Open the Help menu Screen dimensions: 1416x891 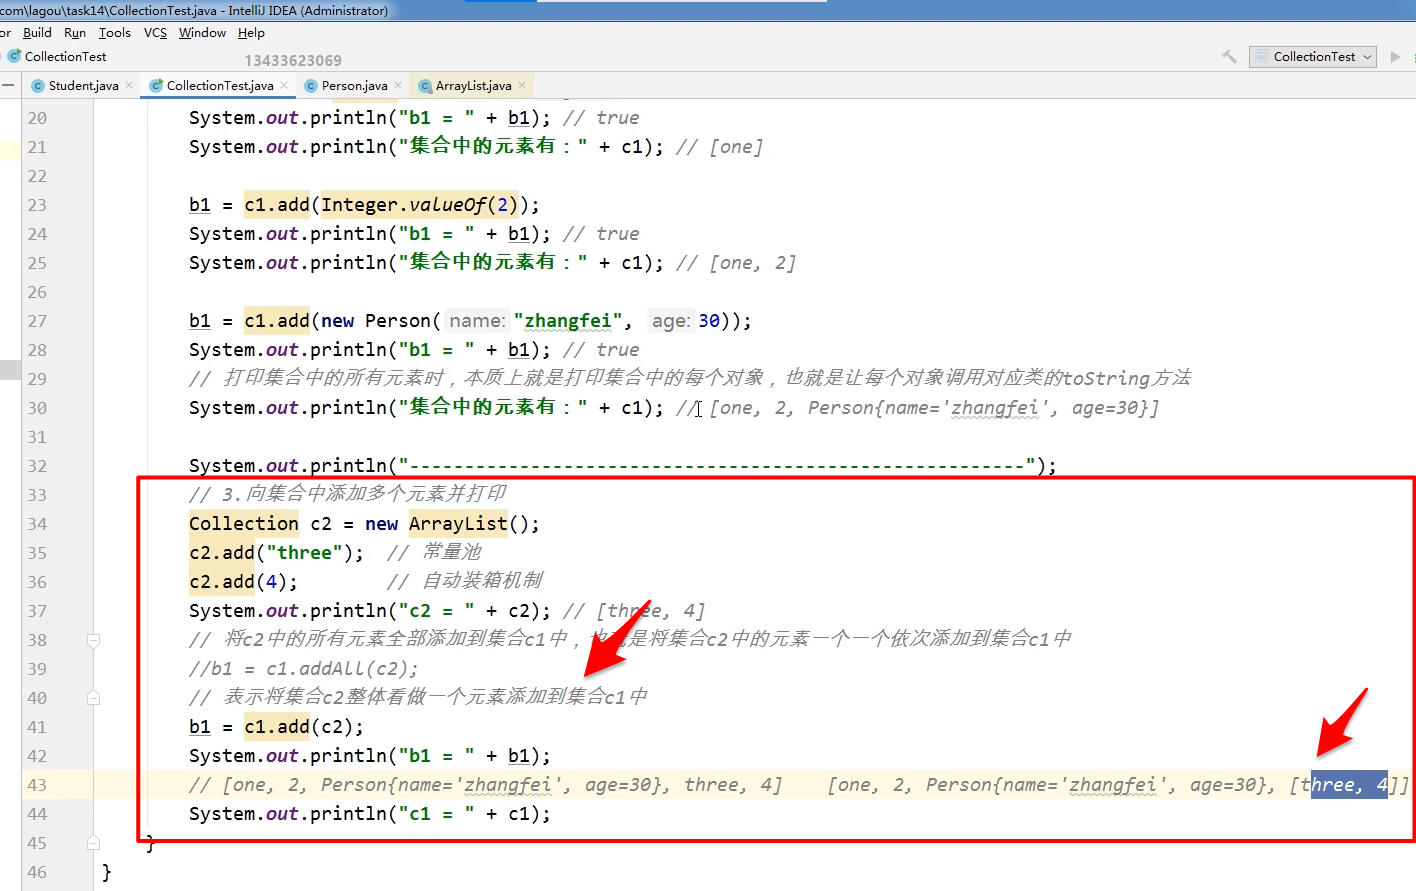pyautogui.click(x=251, y=33)
